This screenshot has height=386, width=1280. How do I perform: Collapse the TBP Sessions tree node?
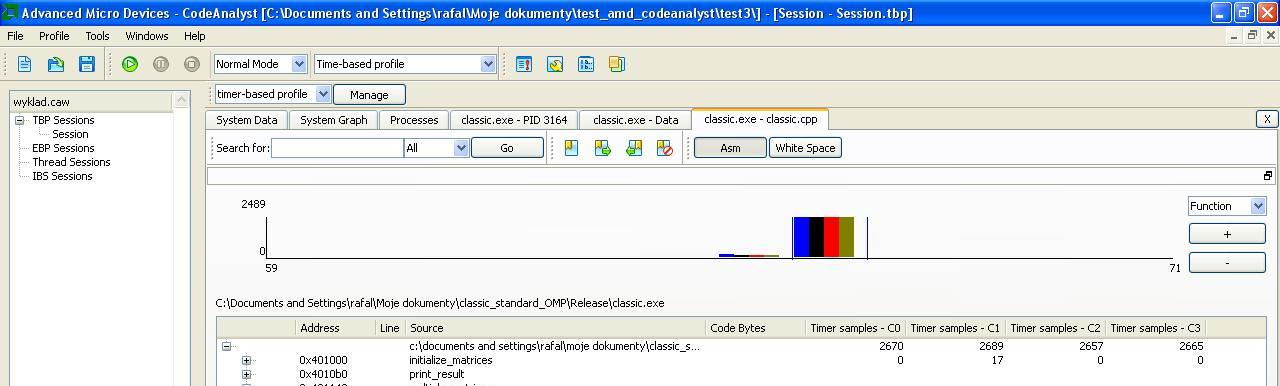[x=19, y=120]
